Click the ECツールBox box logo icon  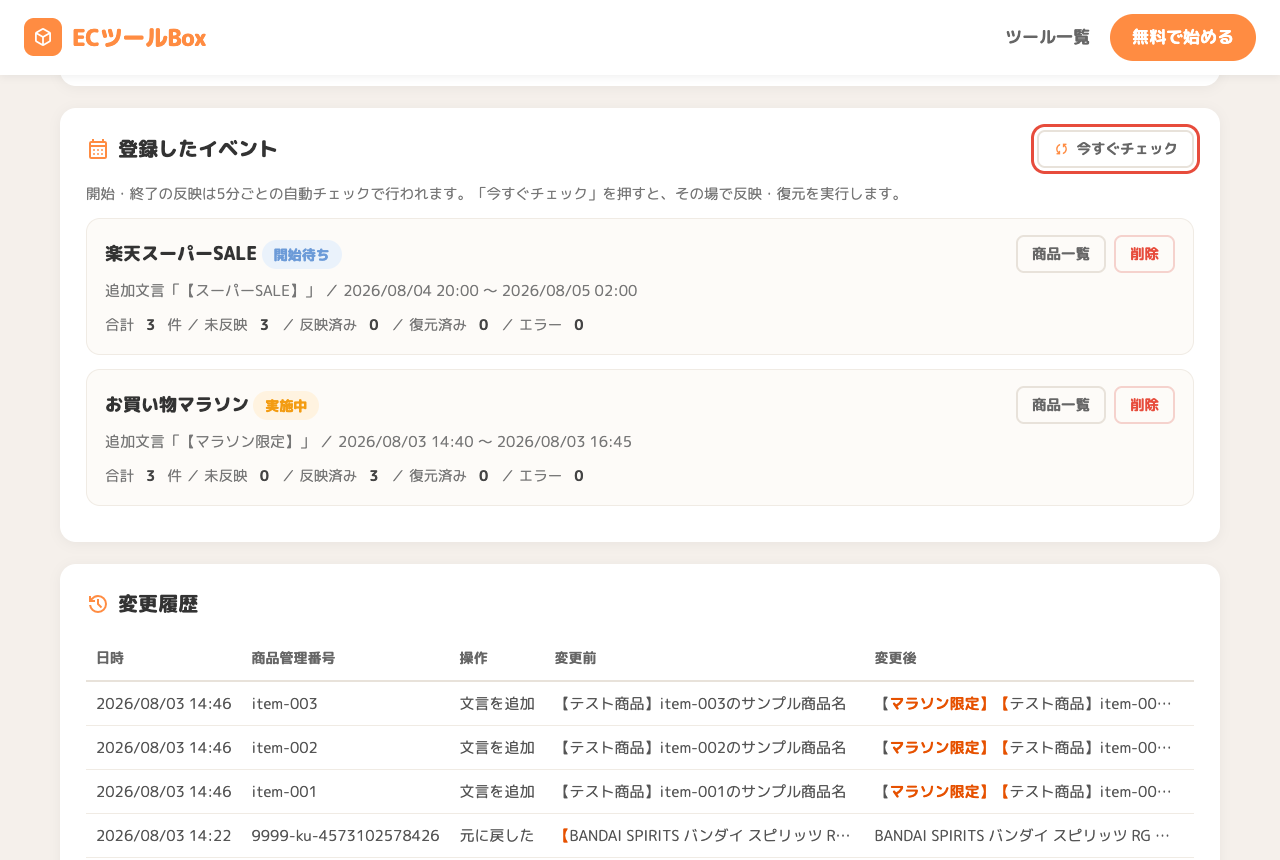[43, 37]
